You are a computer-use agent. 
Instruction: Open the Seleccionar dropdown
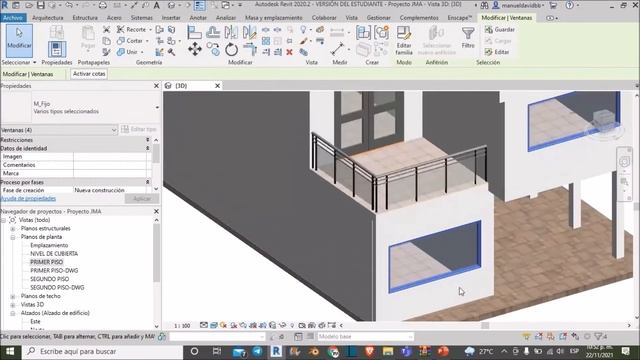point(19,62)
